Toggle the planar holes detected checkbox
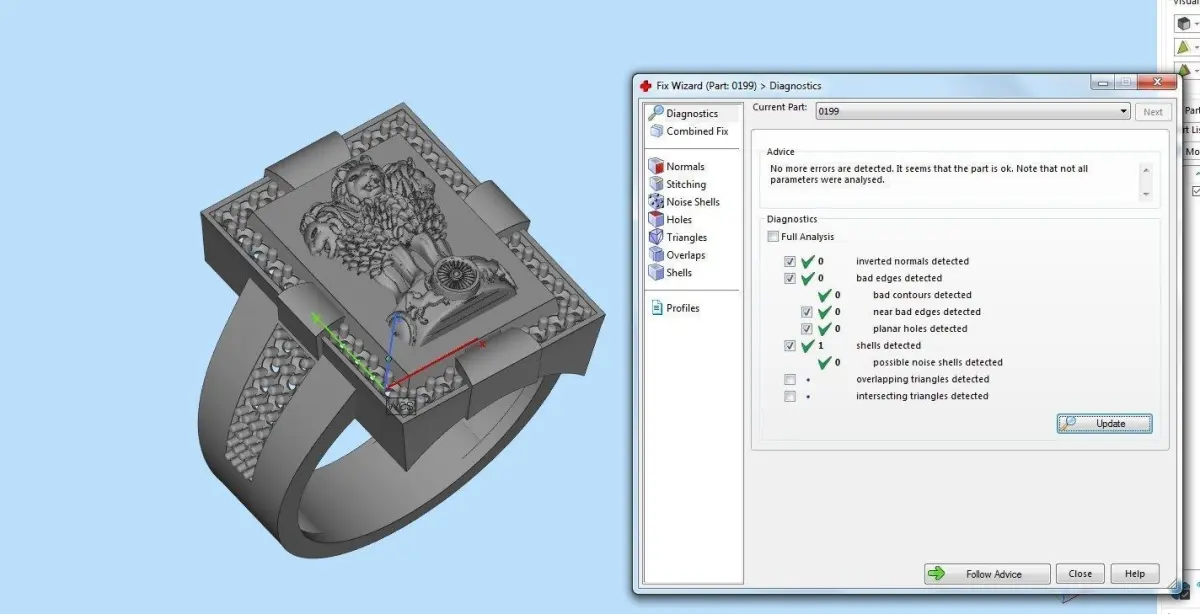Screen dimensions: 1200x614 (x=807, y=329)
